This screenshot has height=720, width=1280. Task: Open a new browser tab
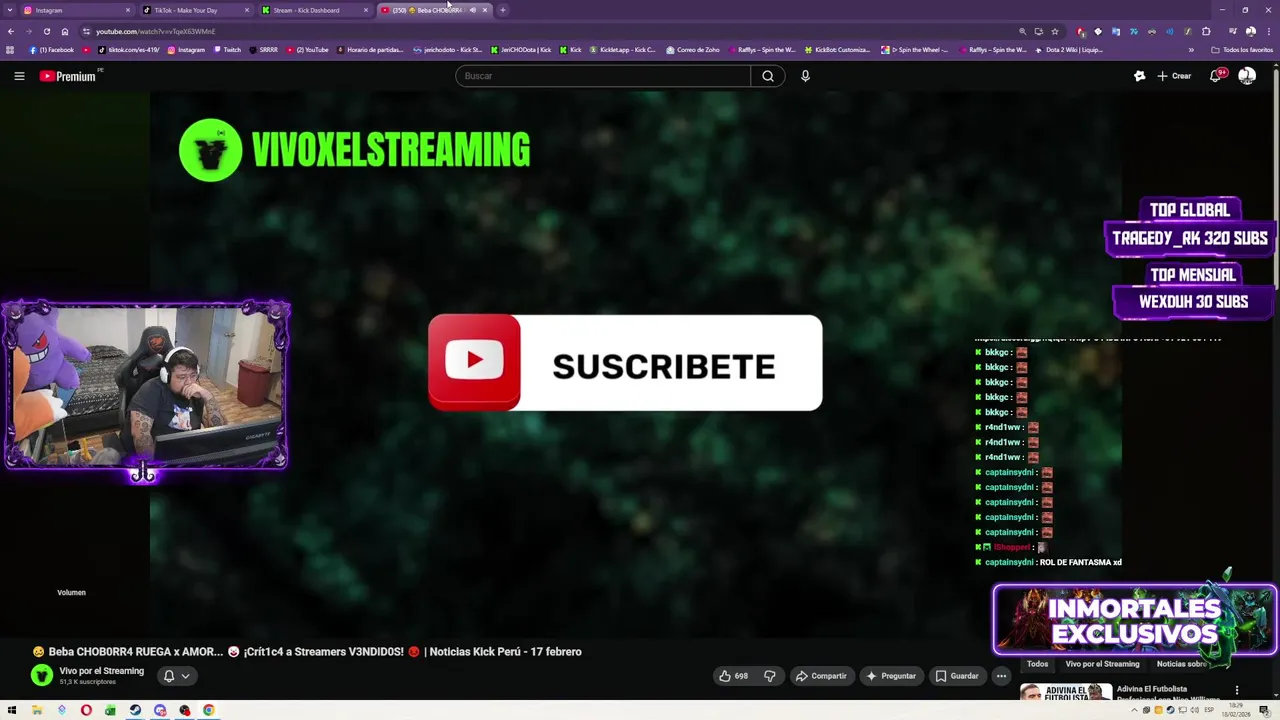click(503, 10)
